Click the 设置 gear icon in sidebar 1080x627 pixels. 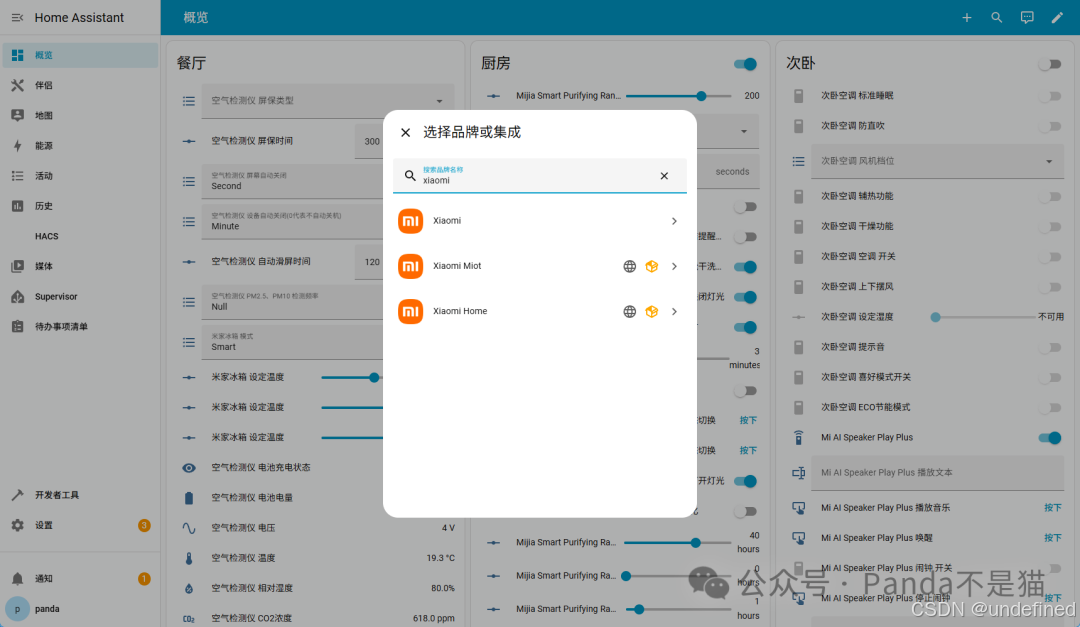[17, 525]
